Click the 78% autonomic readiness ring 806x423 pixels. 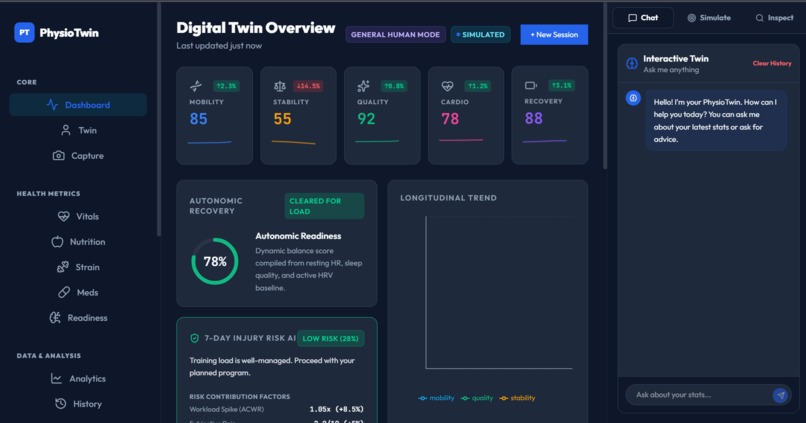pyautogui.click(x=215, y=261)
